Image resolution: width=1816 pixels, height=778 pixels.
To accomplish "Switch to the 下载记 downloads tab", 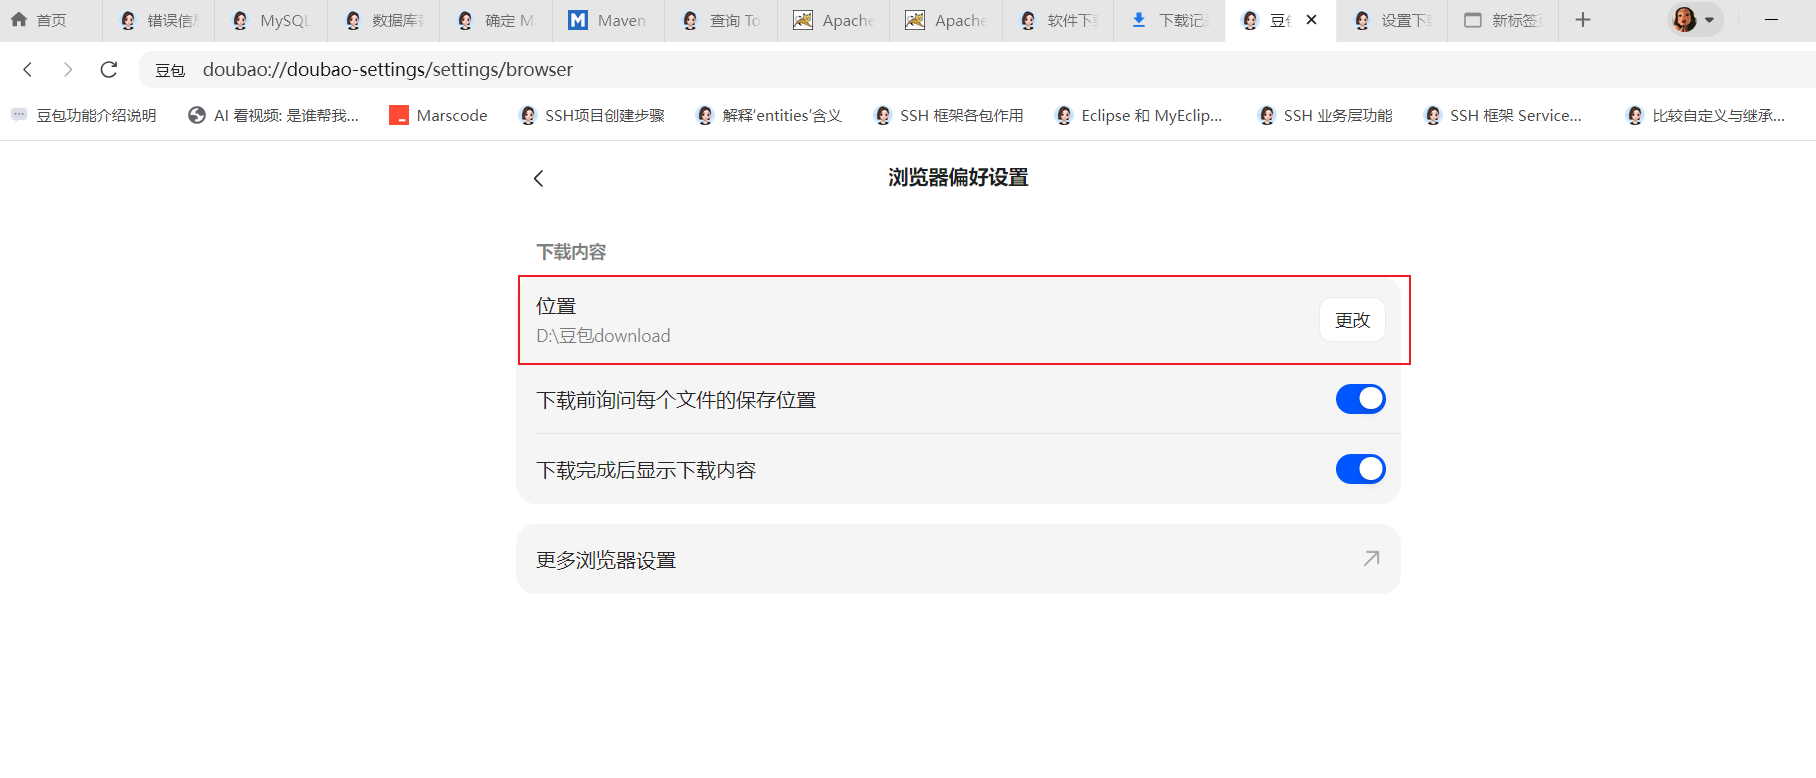I will tap(1171, 20).
